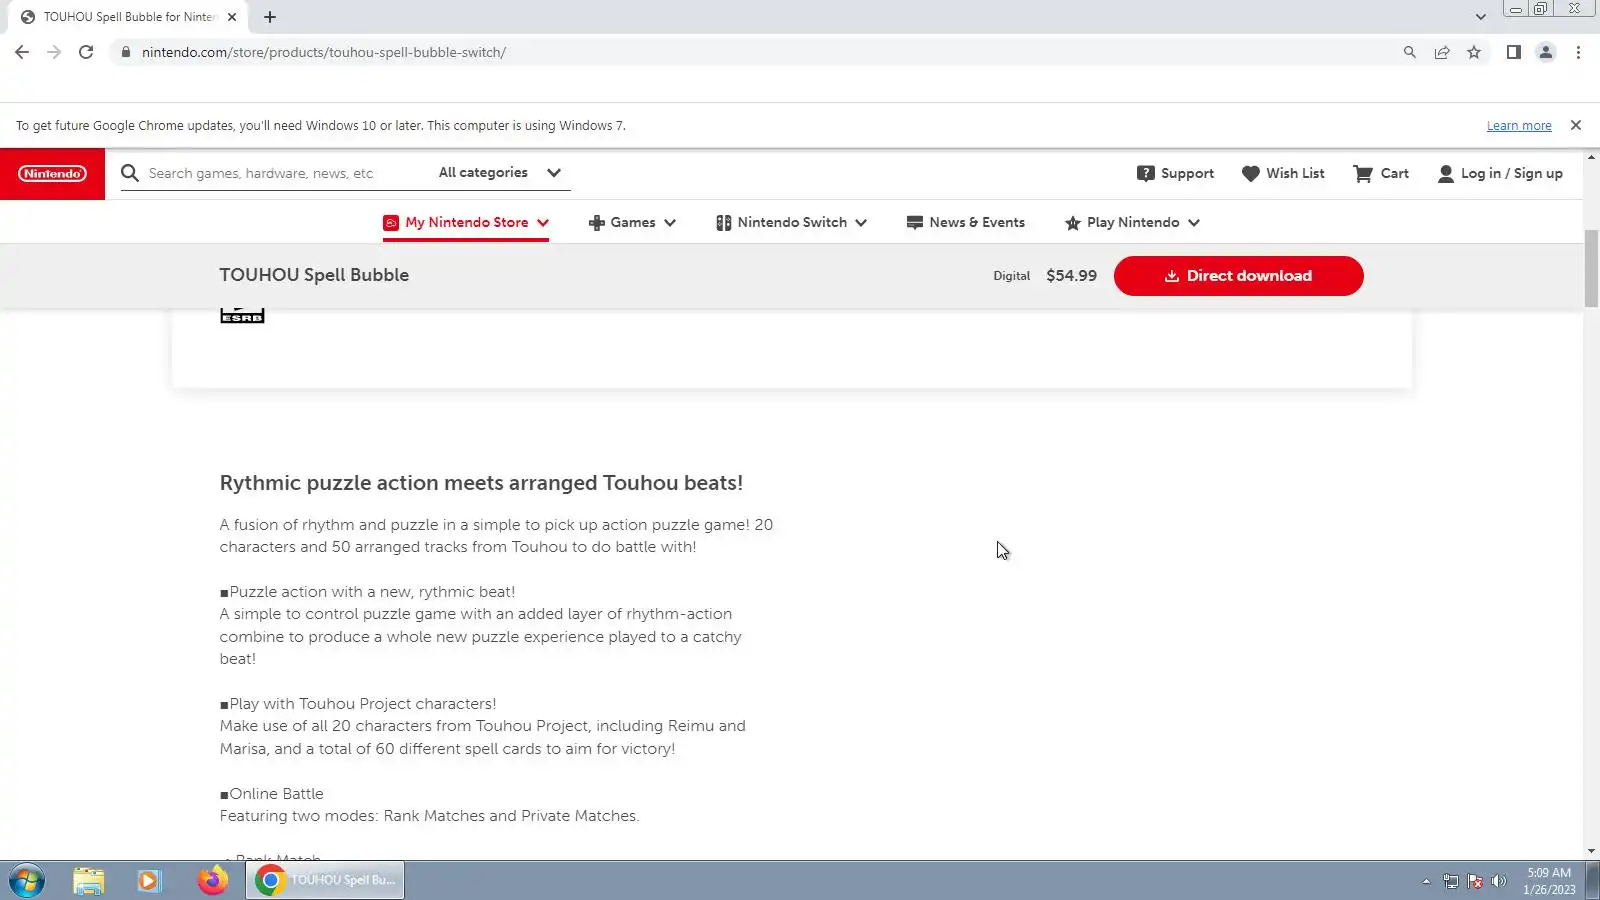Expand Nintendo Switch menu chevron
The image size is (1600, 900).
(861, 223)
